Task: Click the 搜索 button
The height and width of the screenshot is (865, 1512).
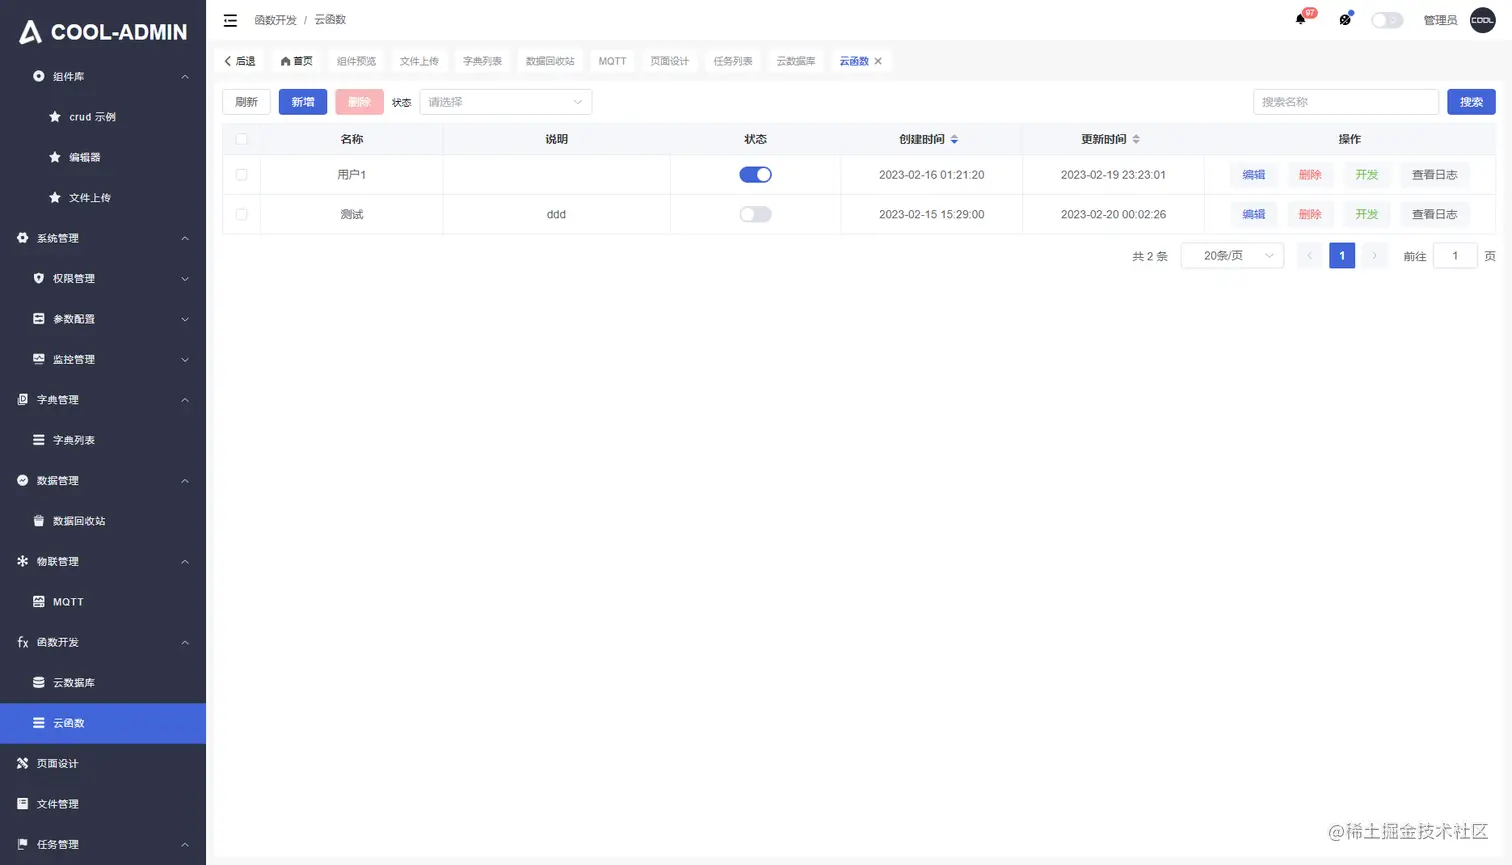Action: pos(1471,102)
